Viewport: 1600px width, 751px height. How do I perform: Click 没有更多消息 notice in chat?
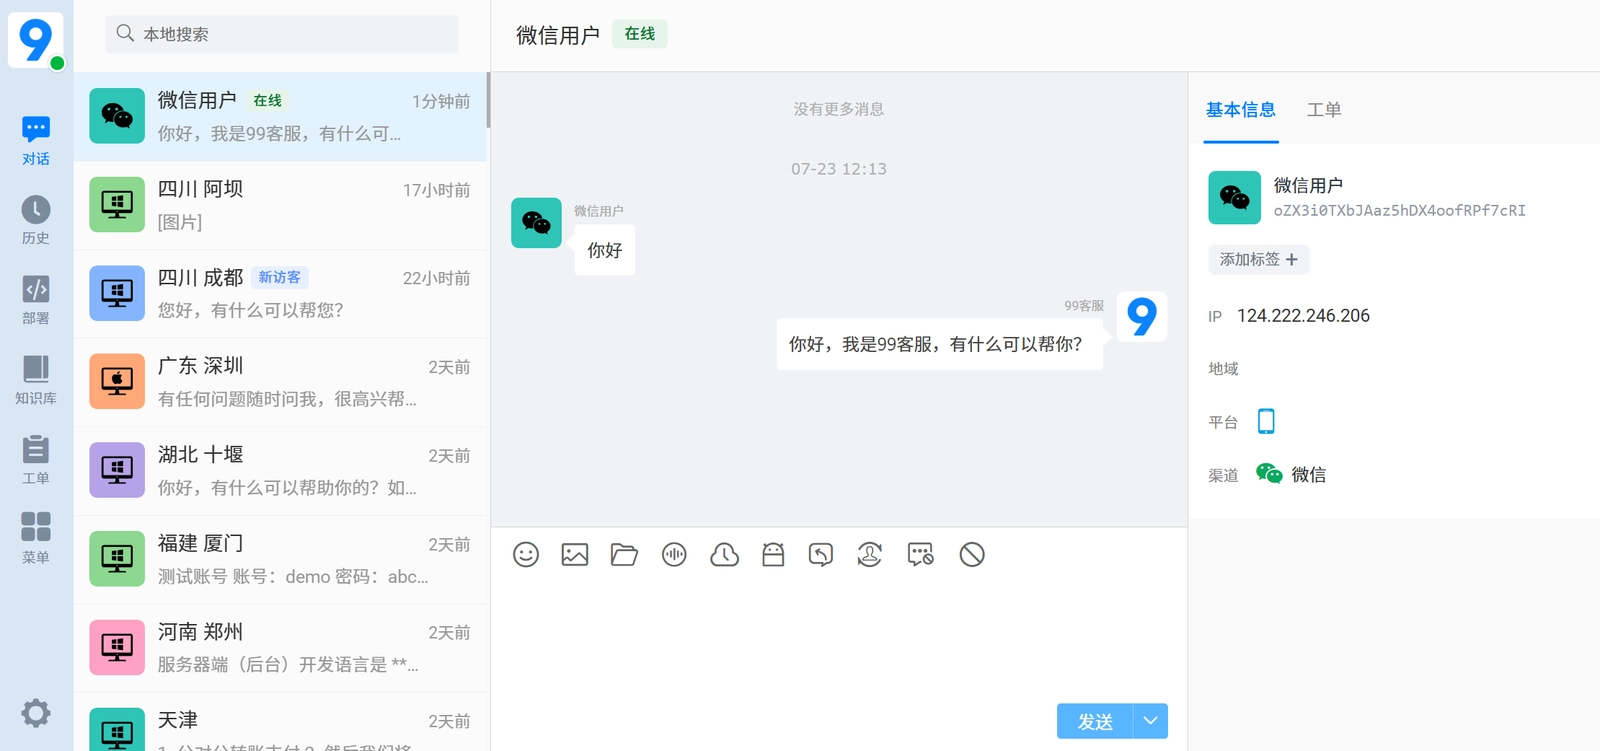point(839,109)
